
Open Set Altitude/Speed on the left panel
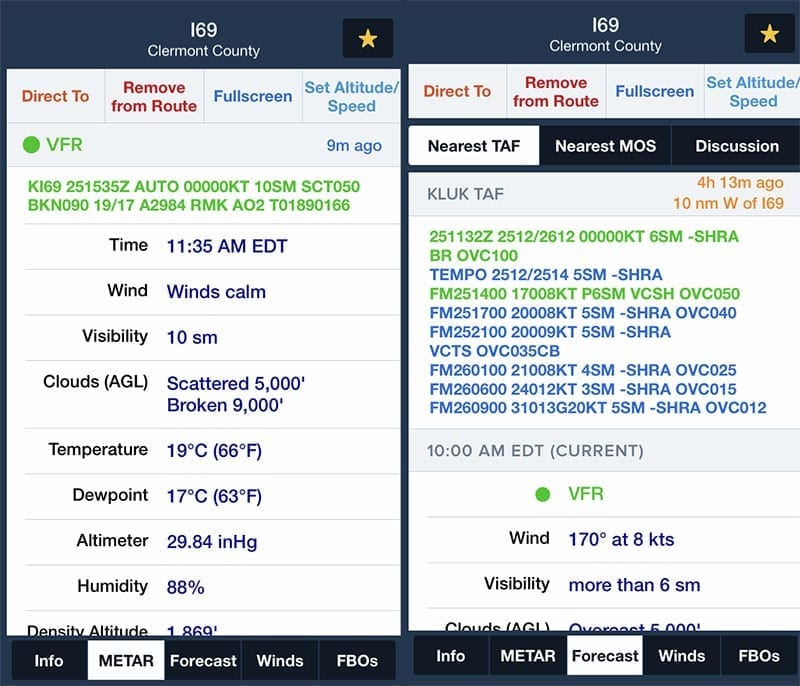[x=350, y=97]
